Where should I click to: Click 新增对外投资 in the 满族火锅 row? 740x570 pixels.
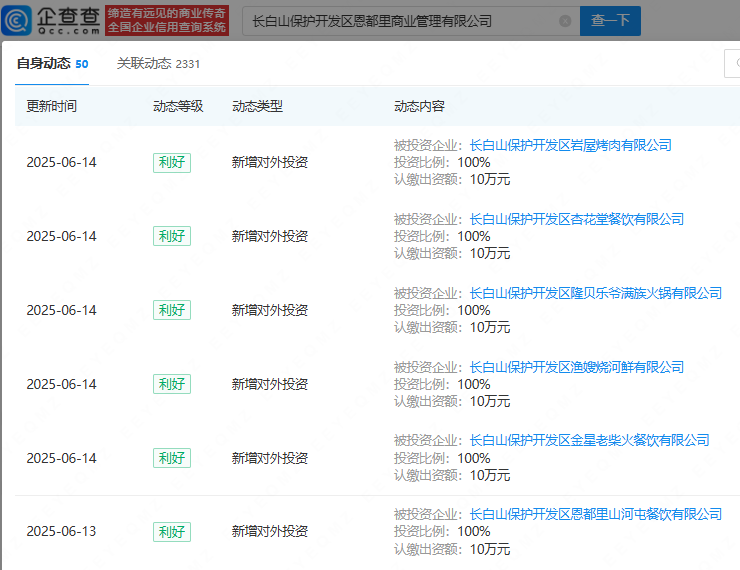(x=269, y=310)
